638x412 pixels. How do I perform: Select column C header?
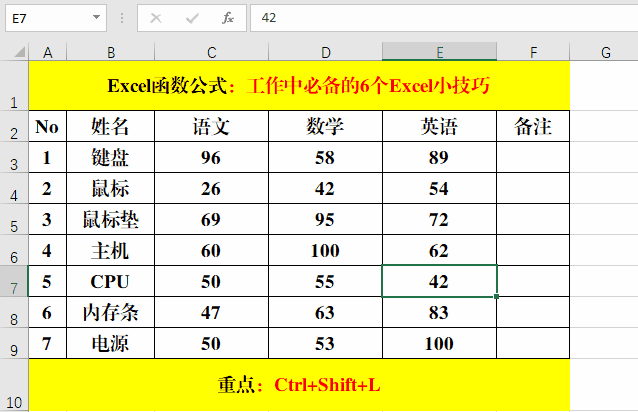pyautogui.click(x=212, y=52)
